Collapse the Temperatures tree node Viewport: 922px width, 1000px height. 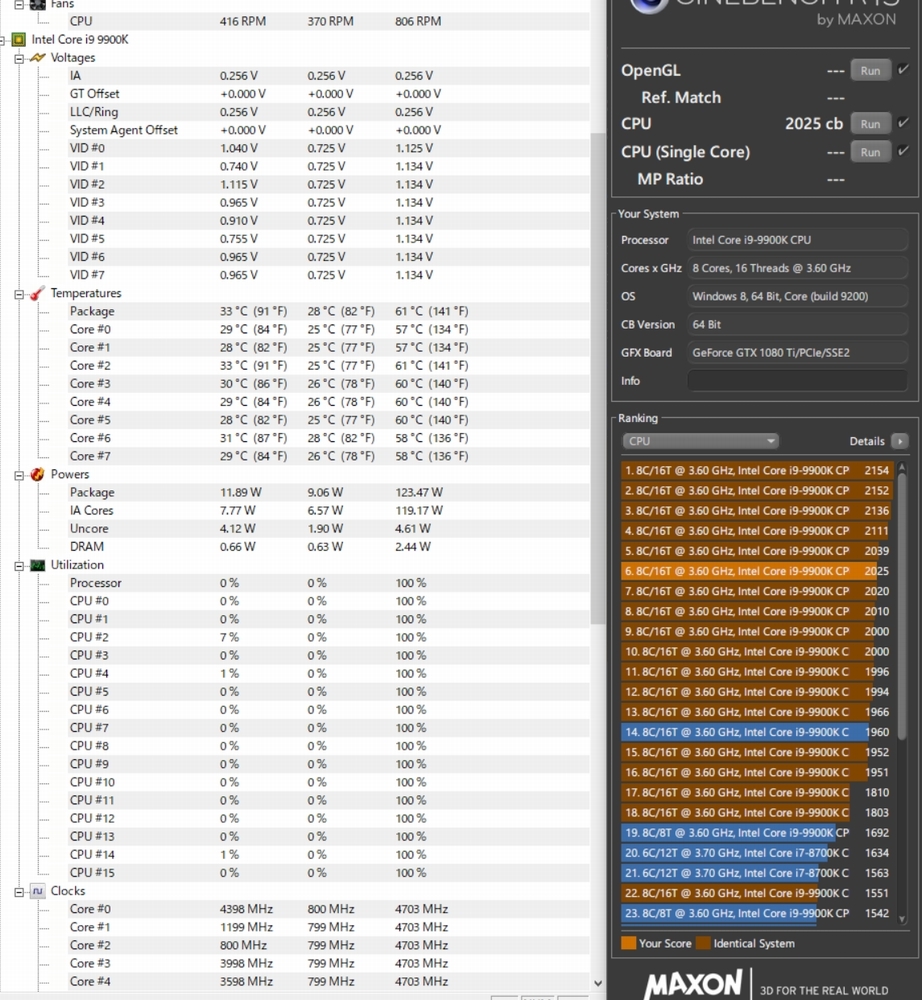[x=19, y=294]
